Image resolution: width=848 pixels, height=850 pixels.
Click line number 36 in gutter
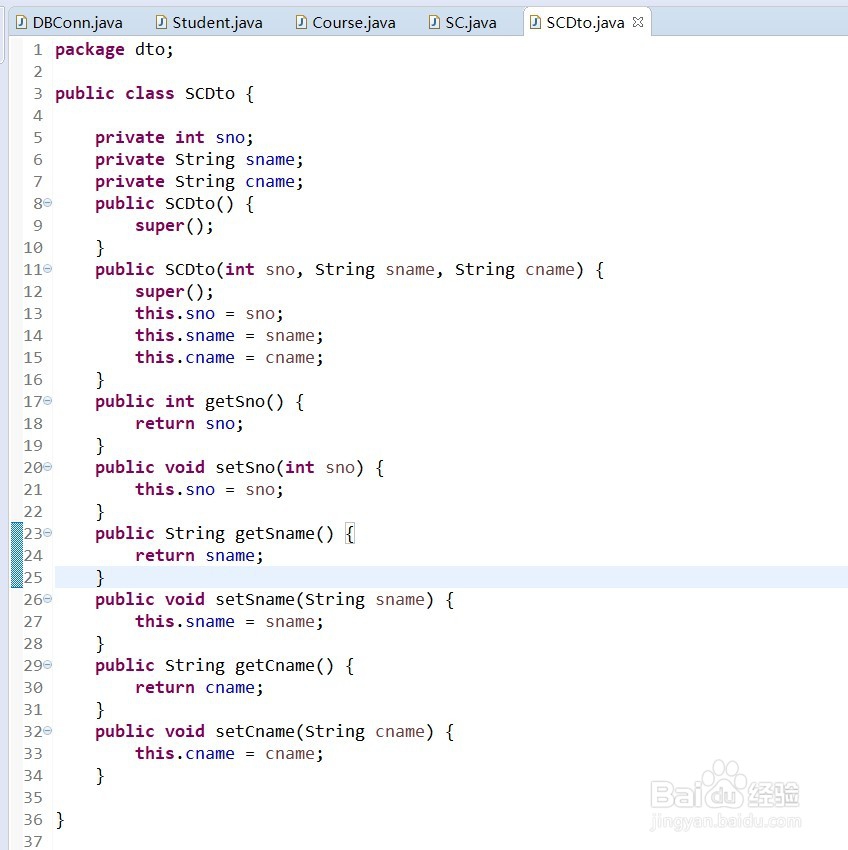point(33,820)
